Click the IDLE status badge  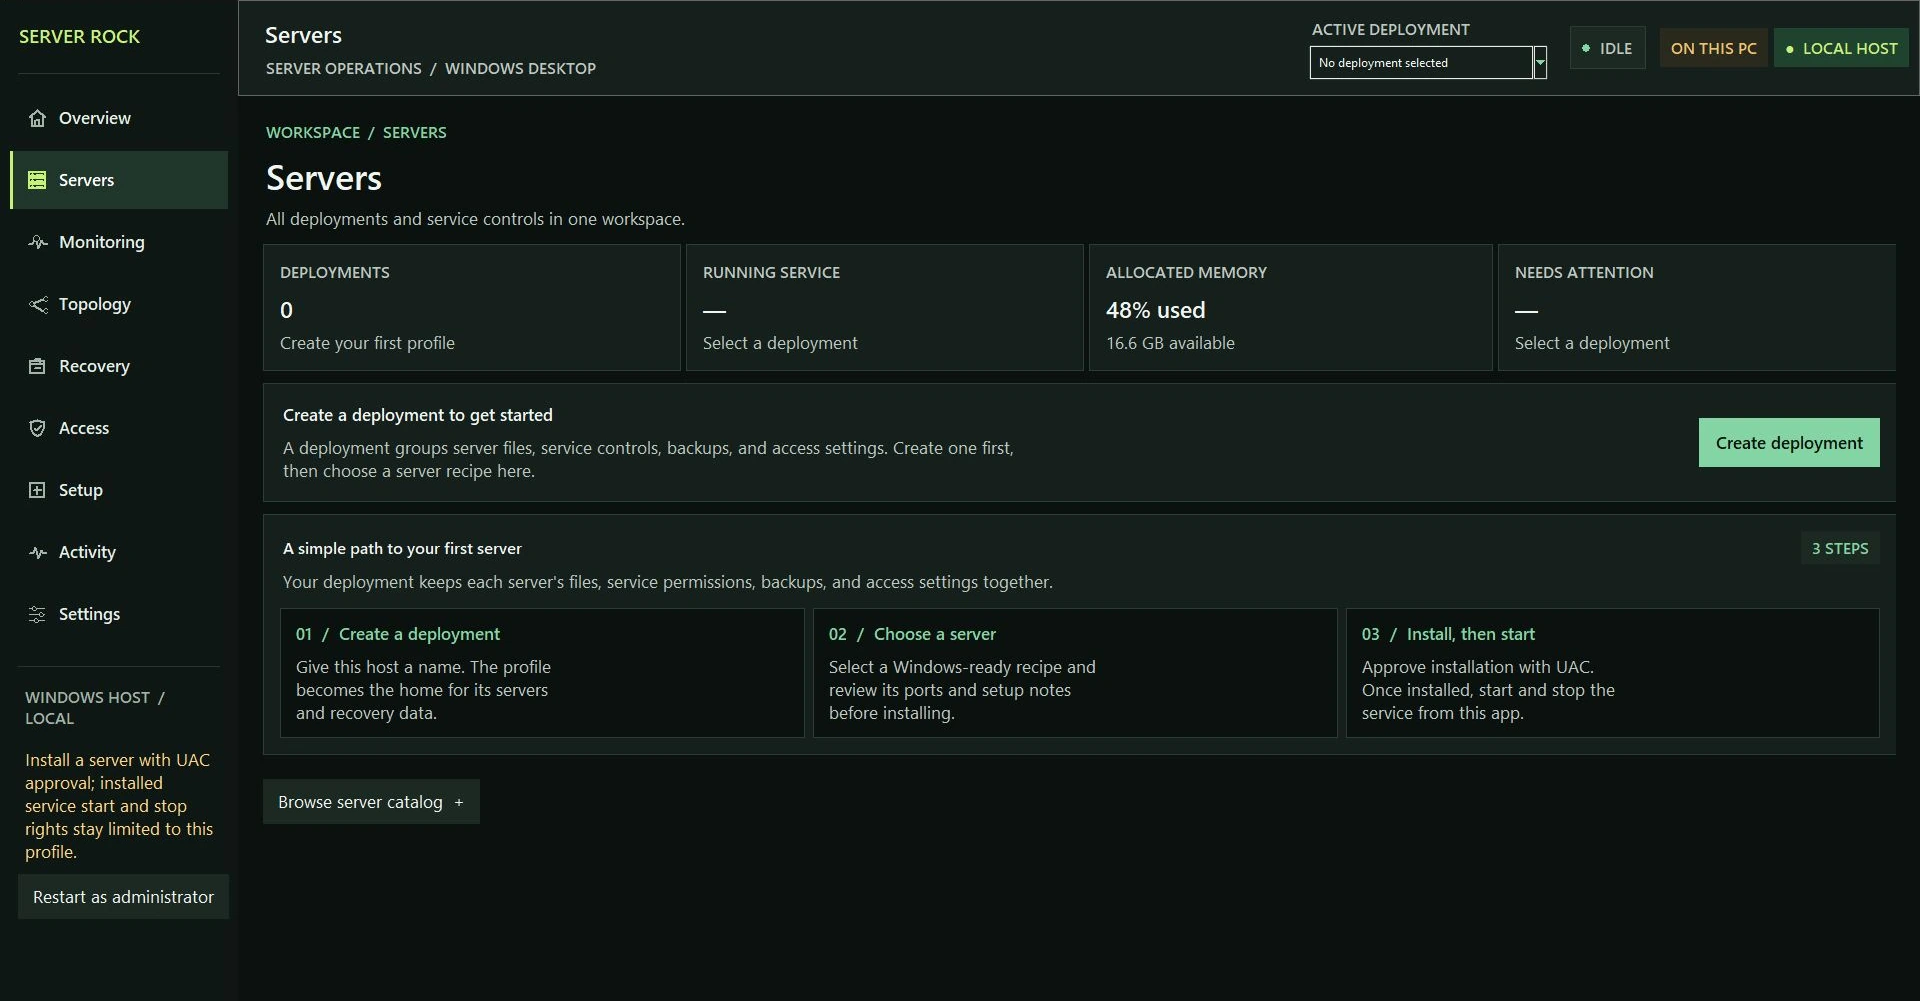click(x=1607, y=48)
